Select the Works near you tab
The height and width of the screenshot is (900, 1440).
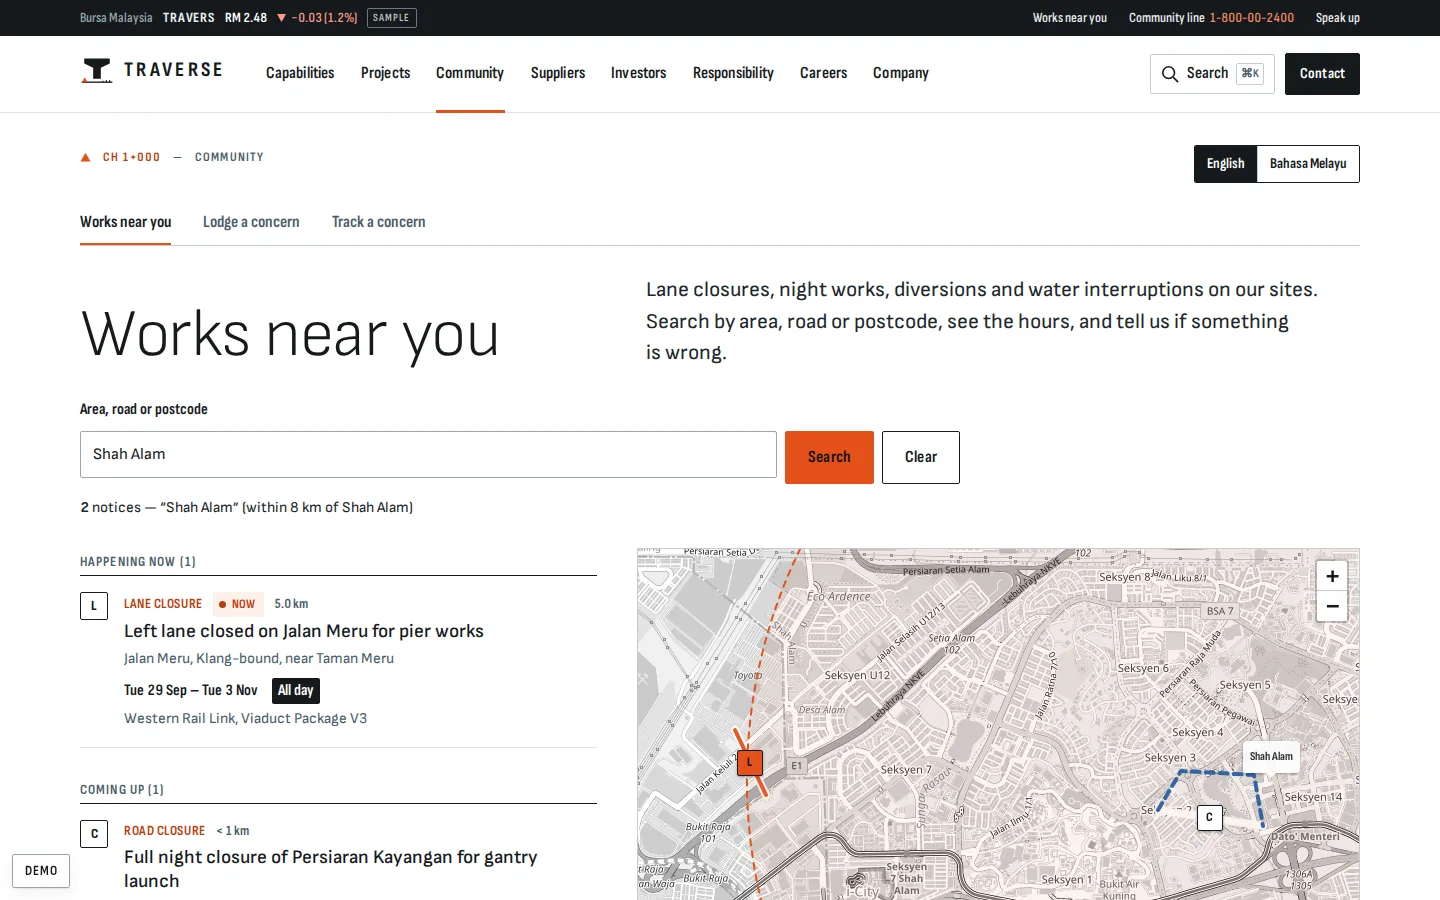click(126, 222)
